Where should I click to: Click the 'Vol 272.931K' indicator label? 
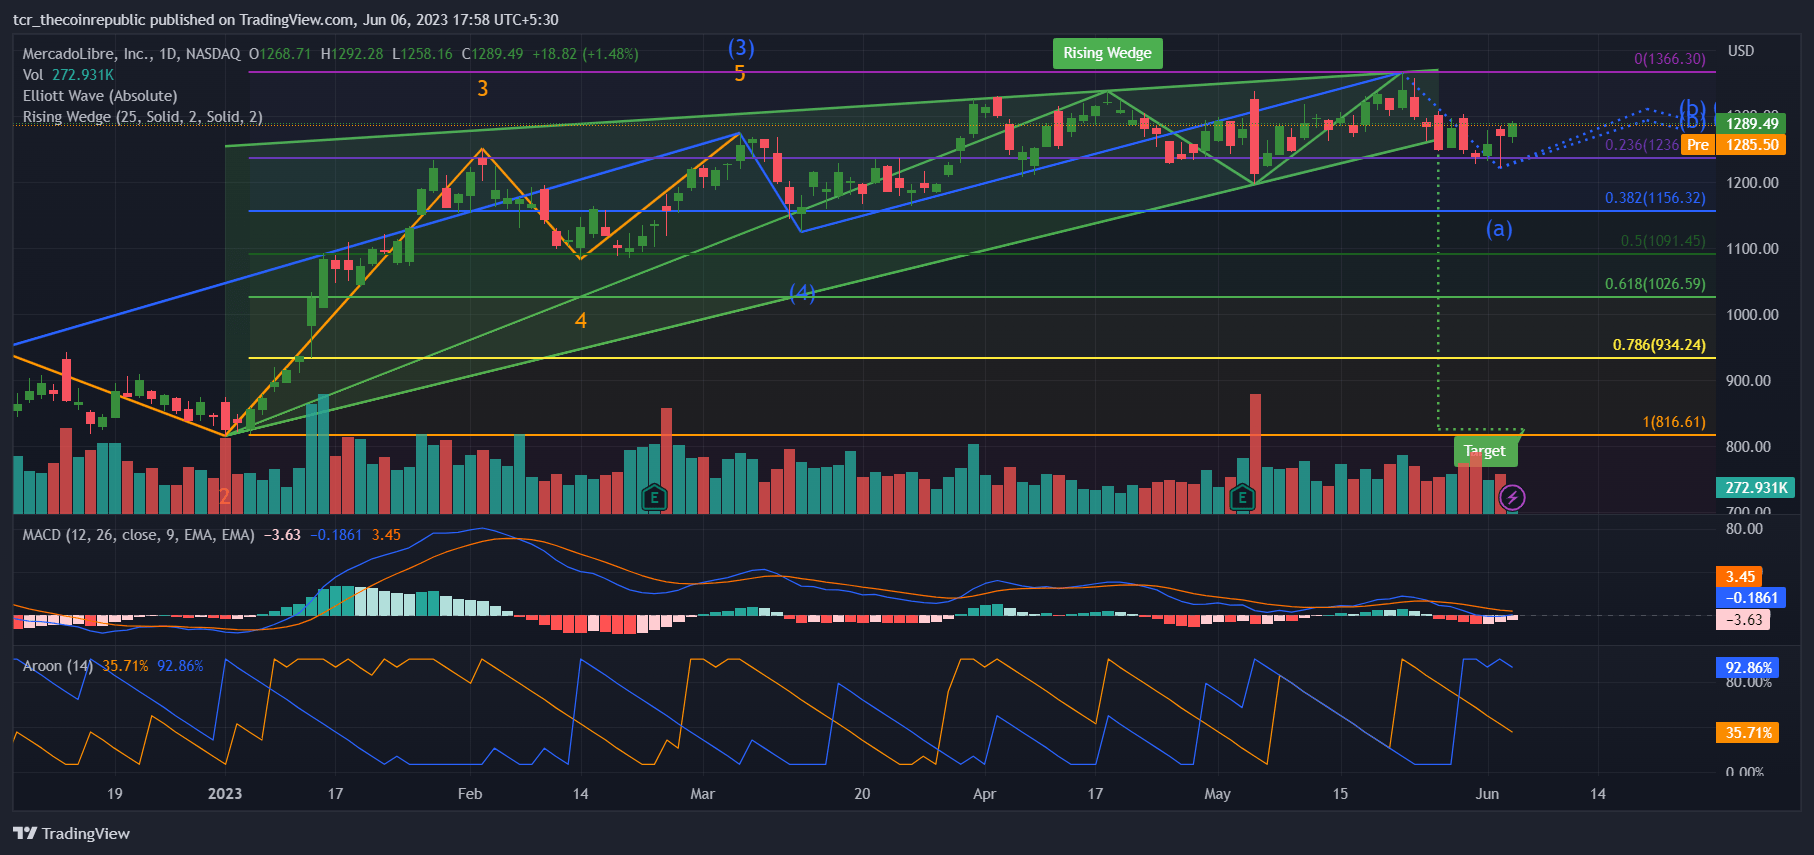68,75
